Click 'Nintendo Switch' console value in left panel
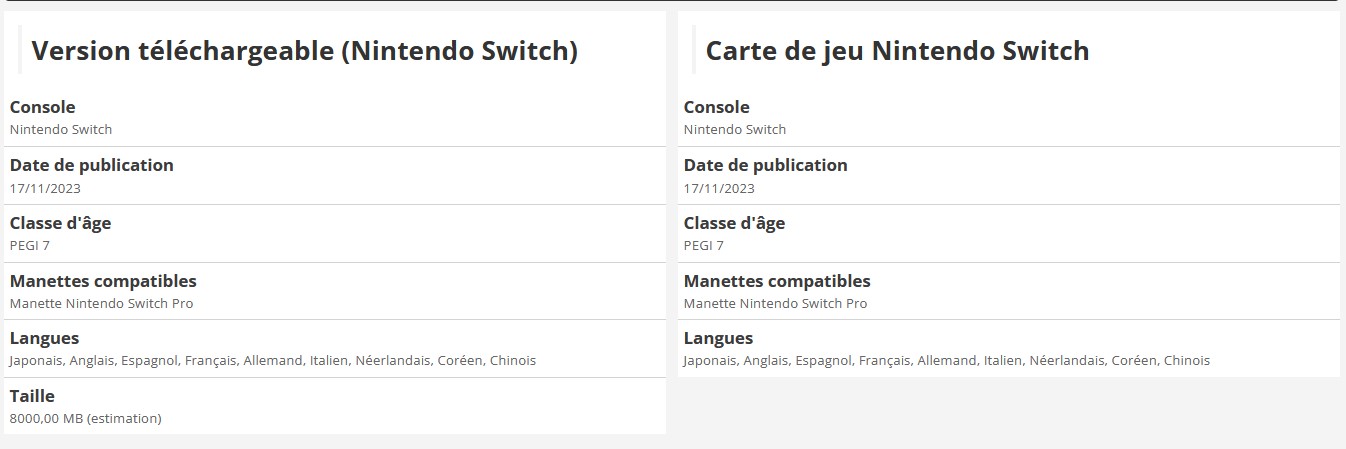Image resolution: width=1346 pixels, height=449 pixels. click(61, 129)
